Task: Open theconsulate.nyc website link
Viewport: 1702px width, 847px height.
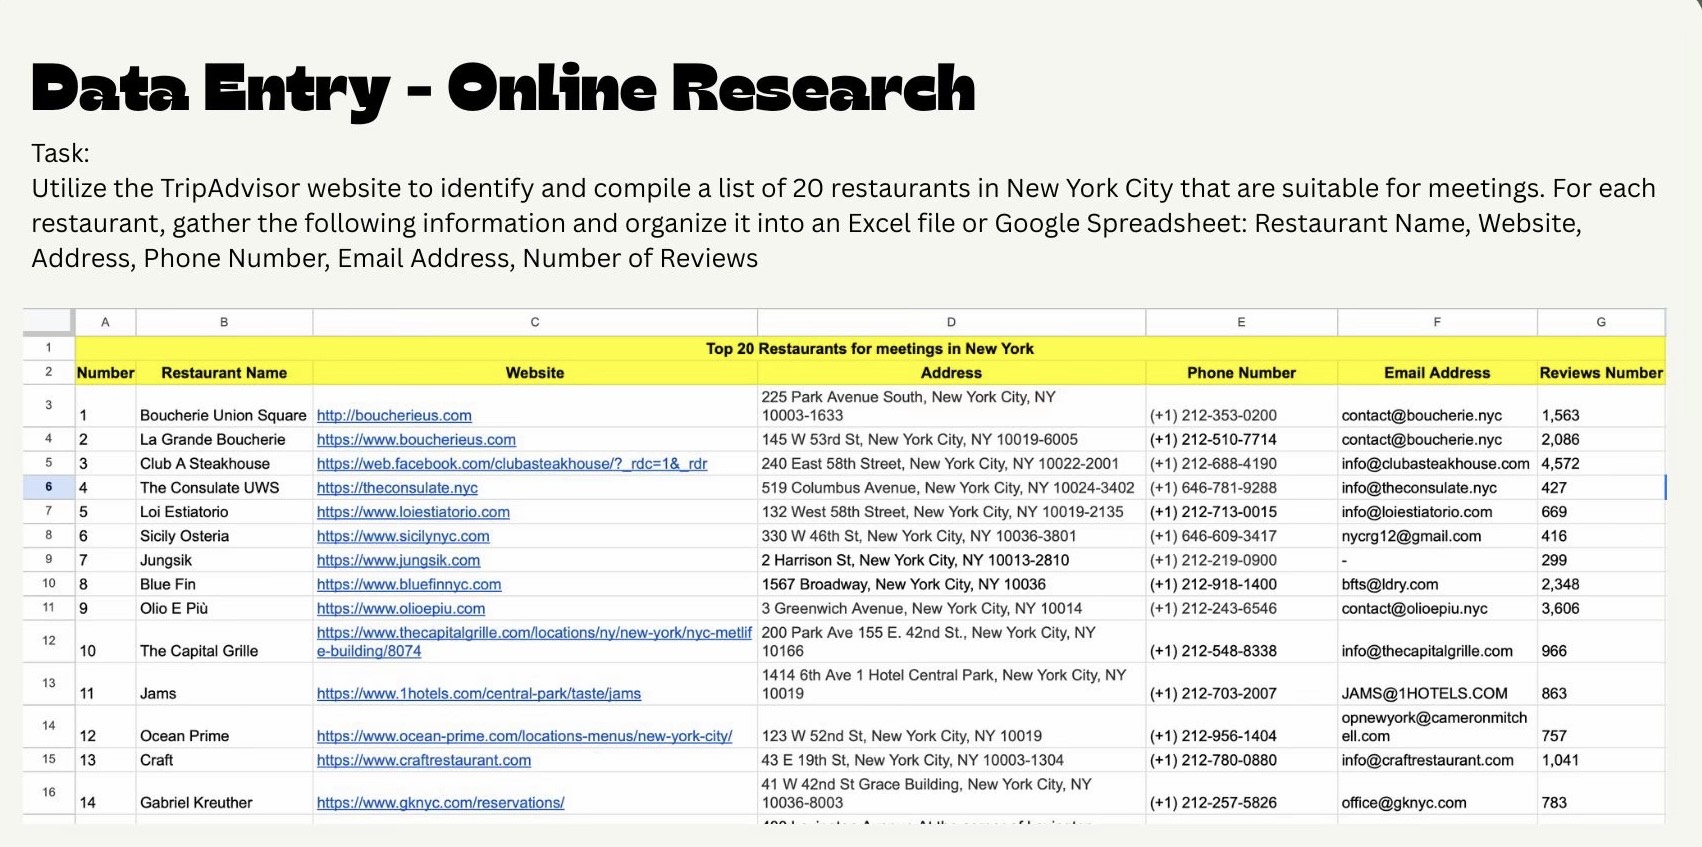Action: tap(397, 487)
